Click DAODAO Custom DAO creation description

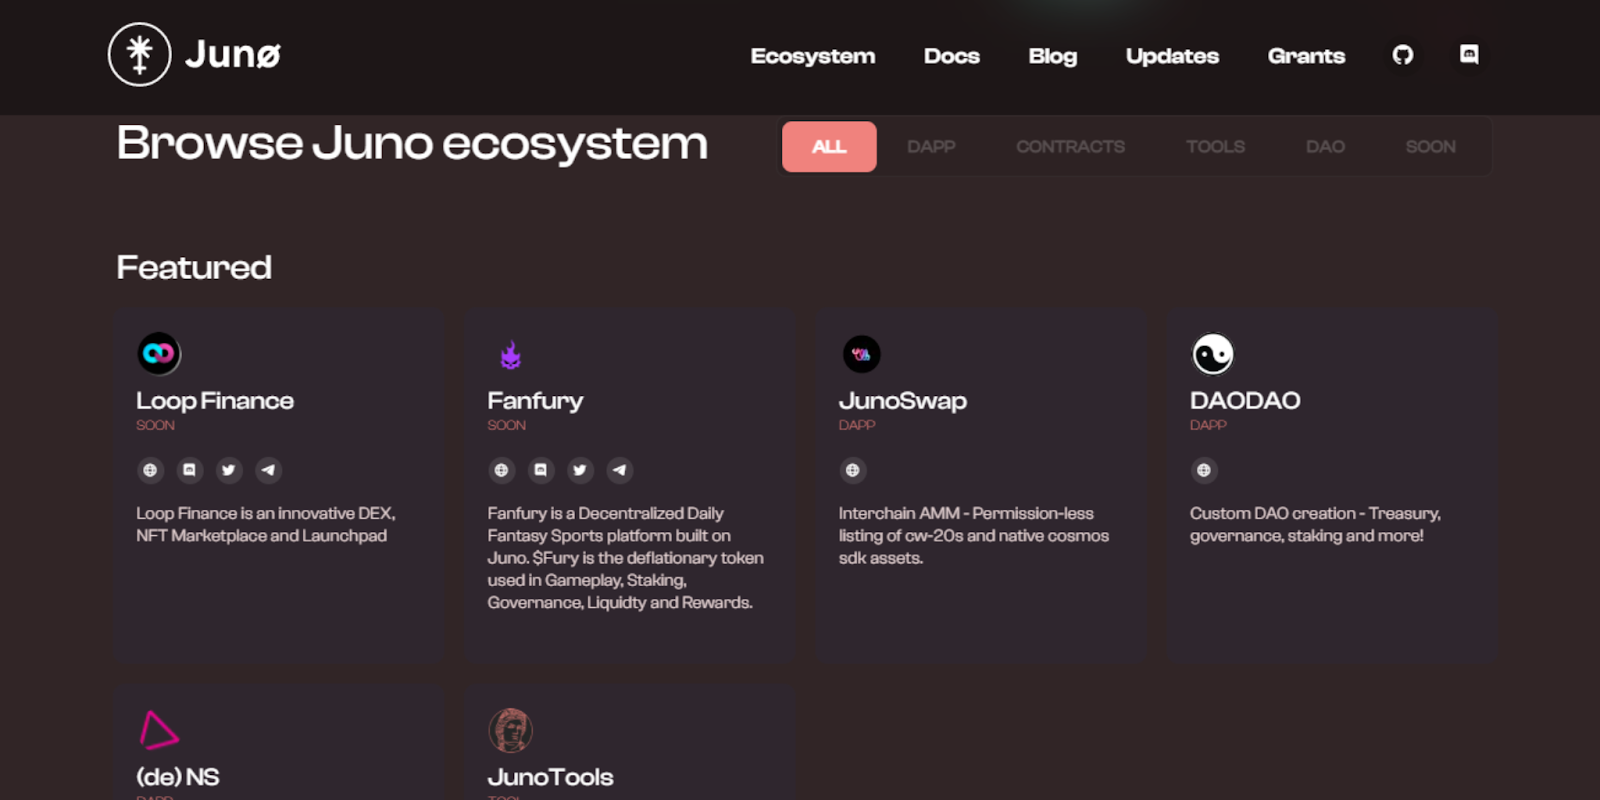point(1315,524)
